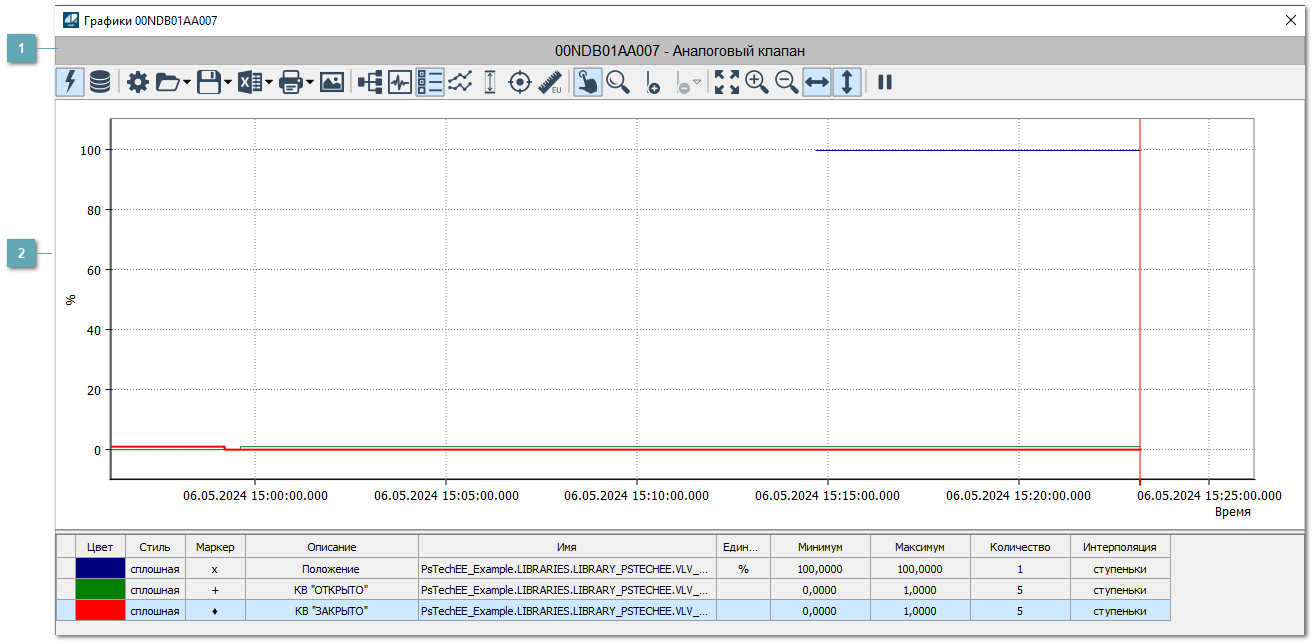Fit chart to full extent
Screen dimensions: 1314x644
coord(727,83)
